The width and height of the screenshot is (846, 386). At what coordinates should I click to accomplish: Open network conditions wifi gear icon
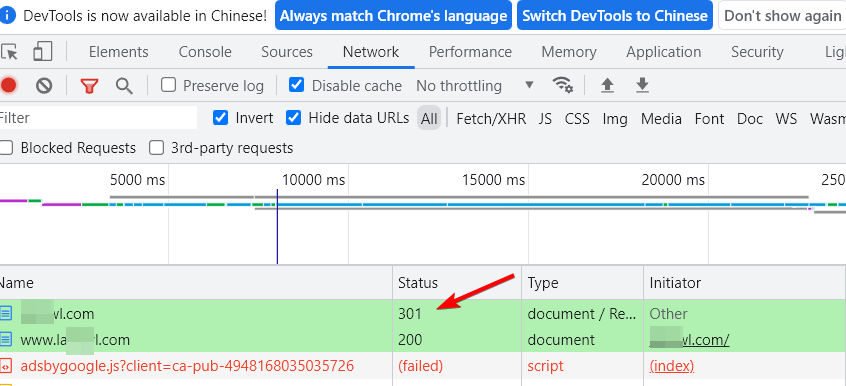coord(562,85)
